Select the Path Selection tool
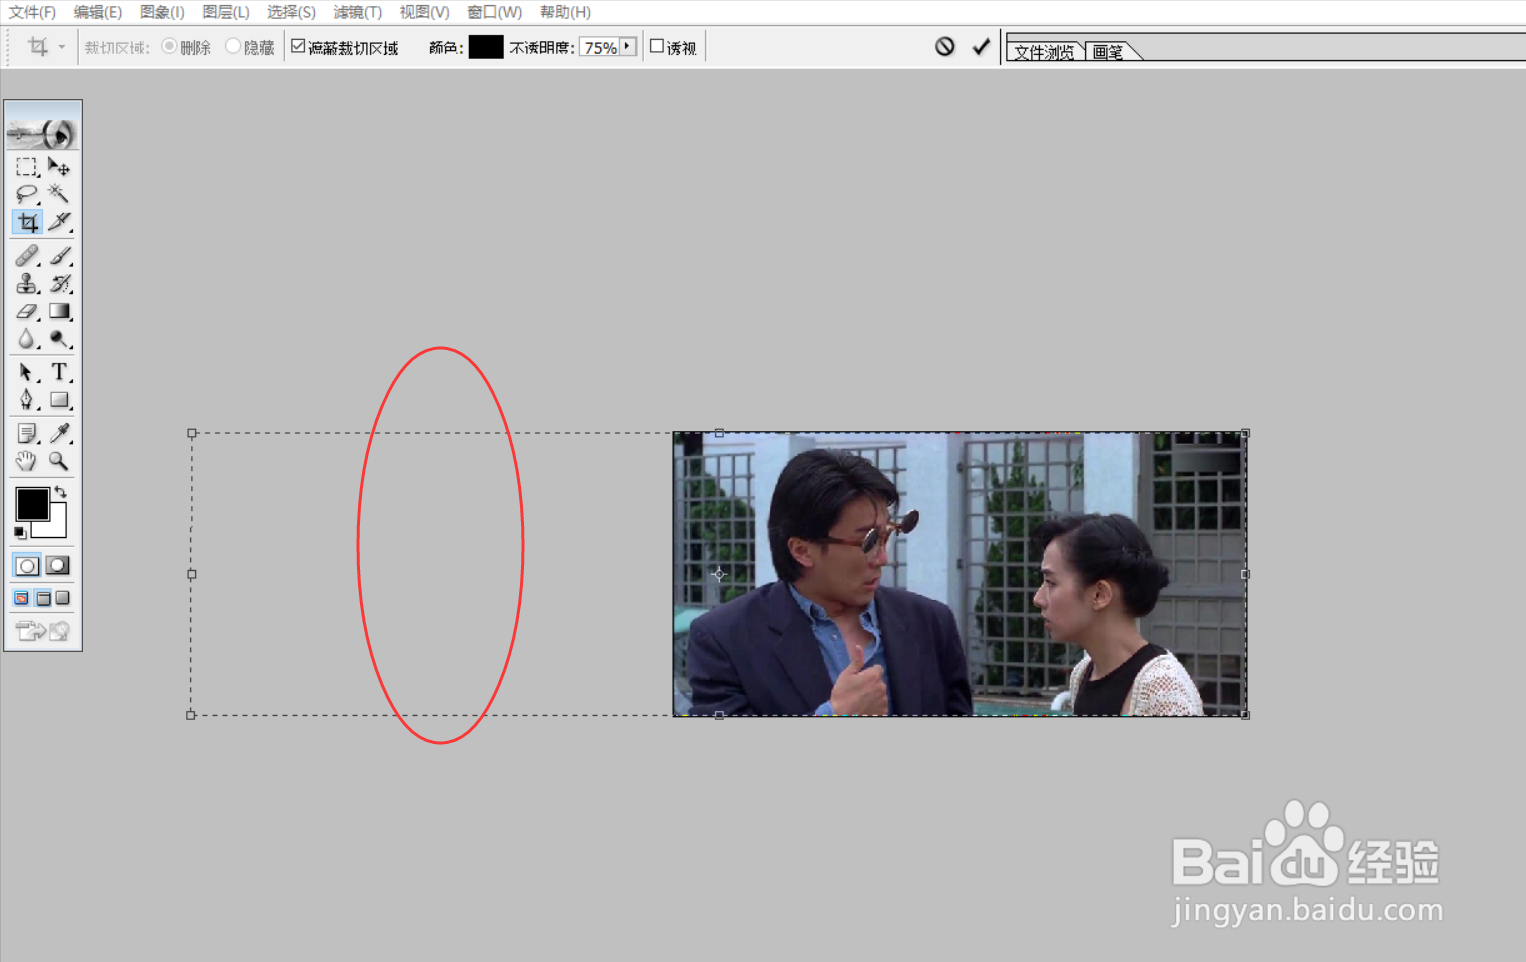Screen dimensions: 1526x962 27,372
